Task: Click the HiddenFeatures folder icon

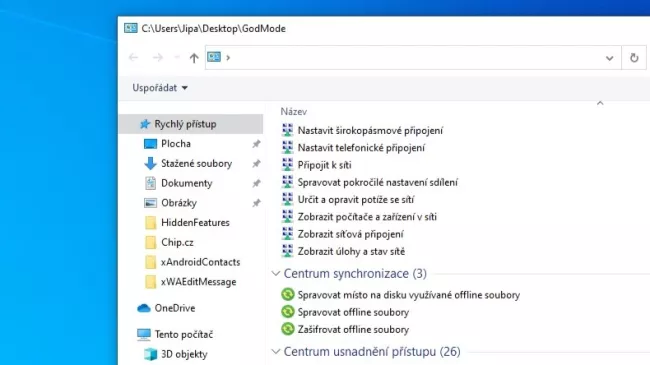Action: coord(150,223)
